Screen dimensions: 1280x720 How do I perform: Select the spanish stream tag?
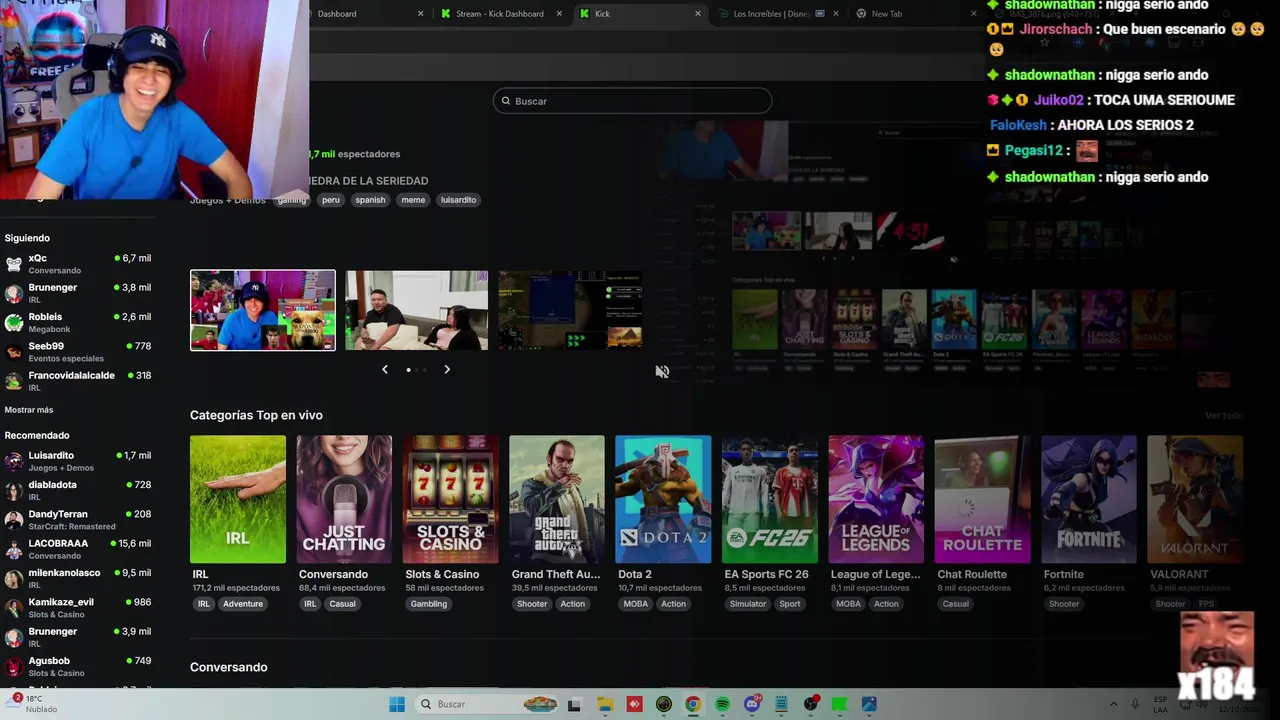pyautogui.click(x=370, y=200)
